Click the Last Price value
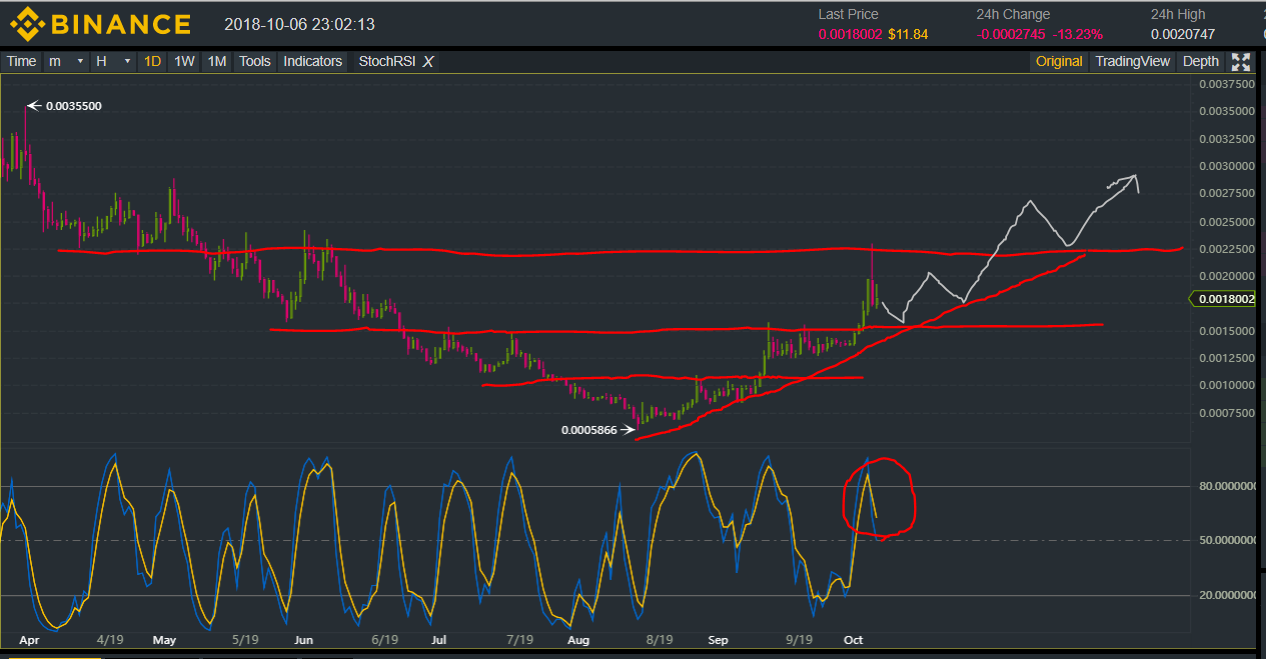 coord(849,34)
